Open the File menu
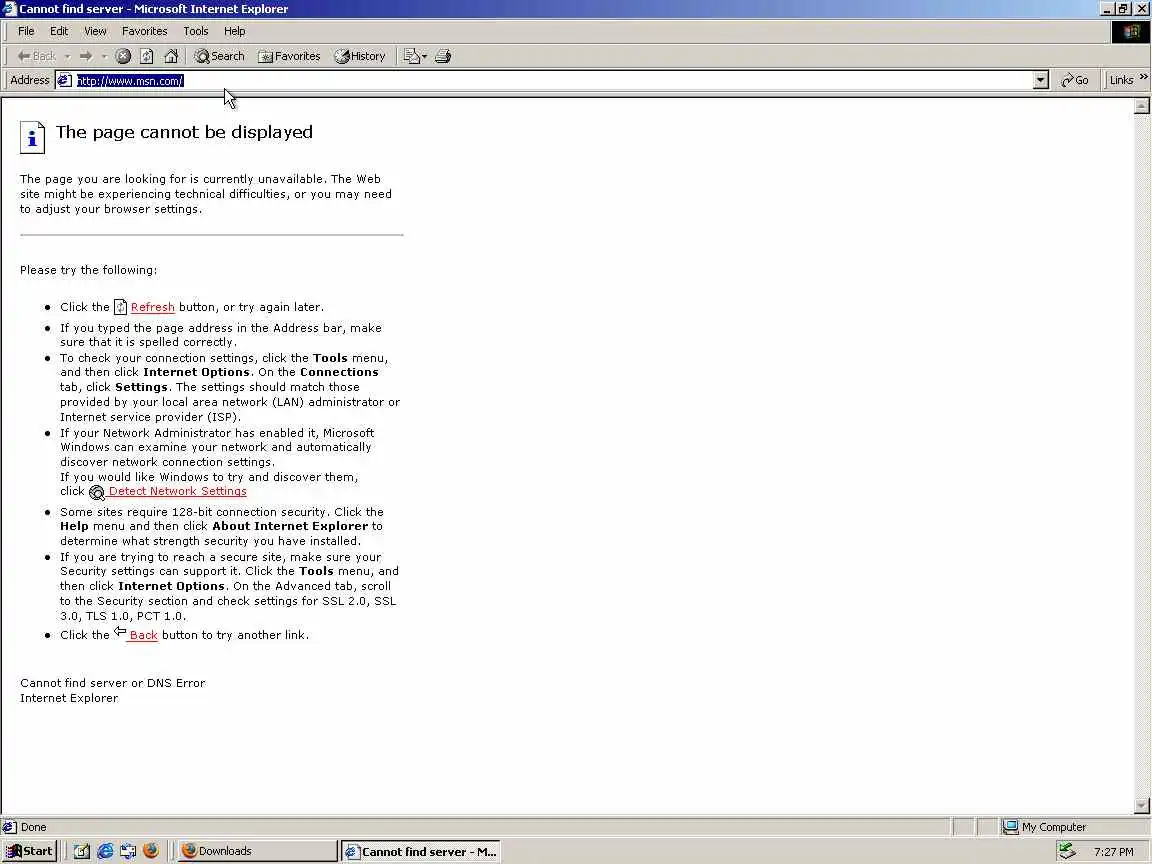Screen dimensions: 1152x864 point(26,31)
